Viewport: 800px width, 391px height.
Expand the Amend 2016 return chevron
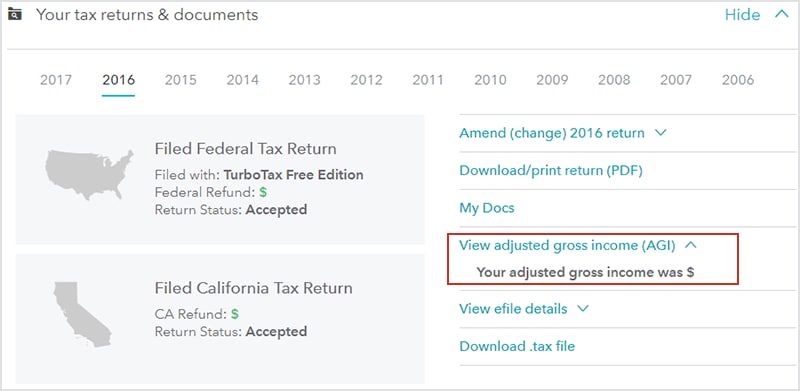[x=660, y=133]
